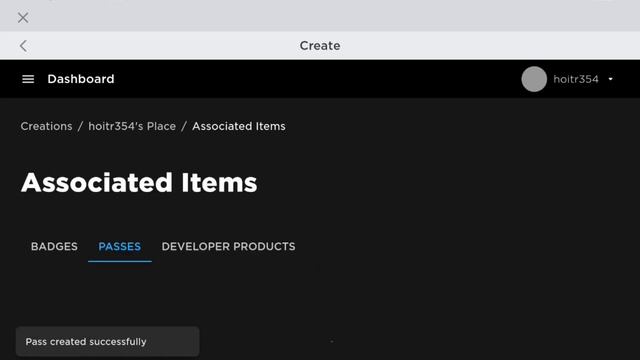This screenshot has height=360, width=640.
Task: Click the slash separator before Associated Items breadcrumb
Action: pos(184,126)
